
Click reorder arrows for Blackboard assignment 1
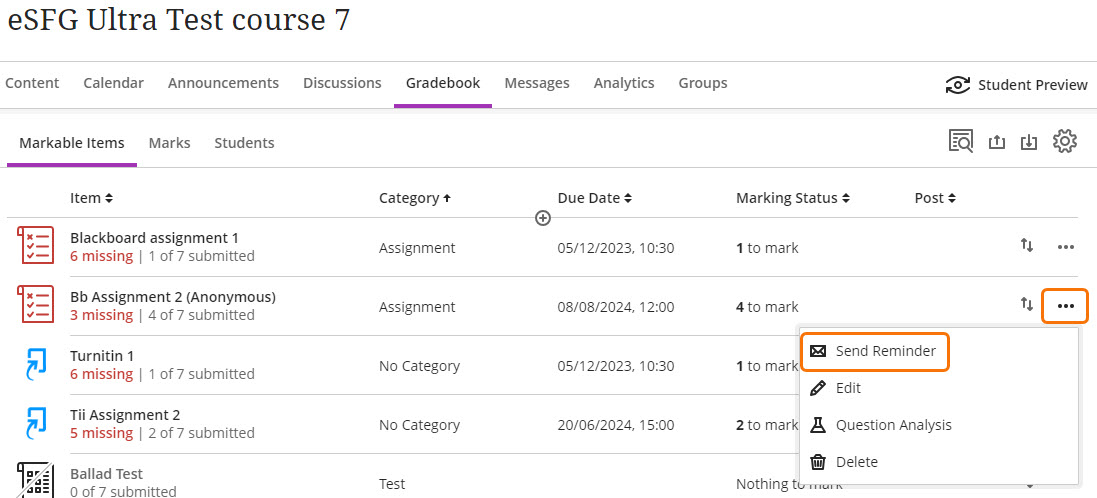(x=1026, y=246)
